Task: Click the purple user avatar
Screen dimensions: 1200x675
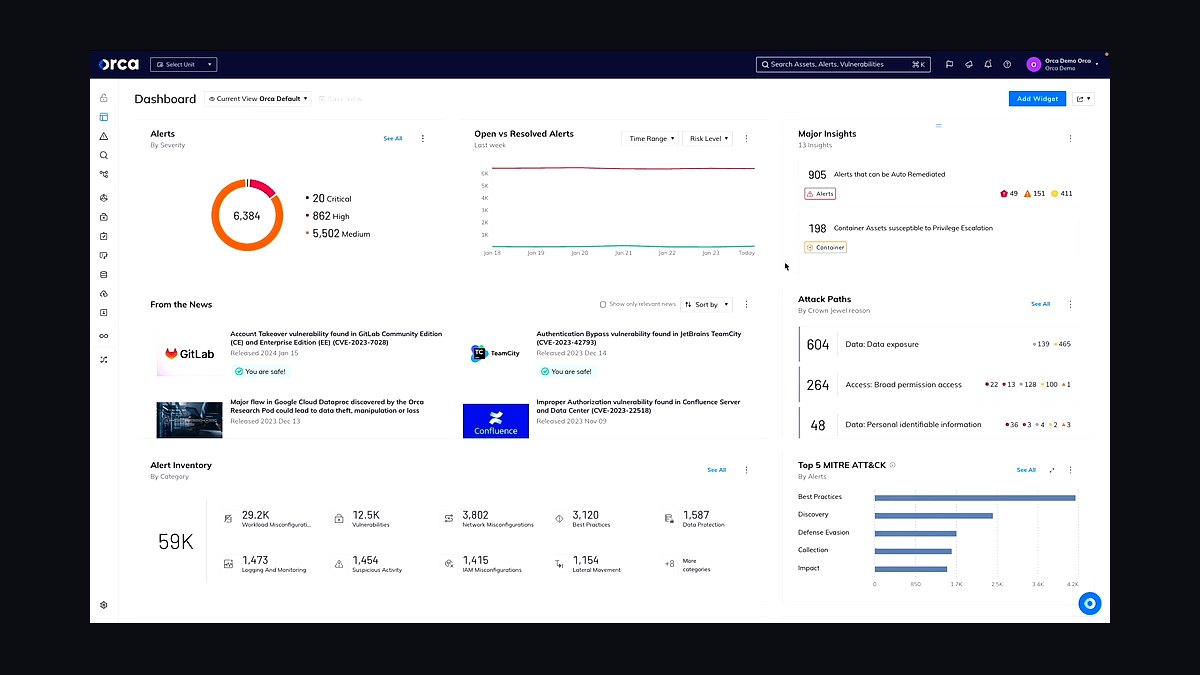Action: [1034, 64]
